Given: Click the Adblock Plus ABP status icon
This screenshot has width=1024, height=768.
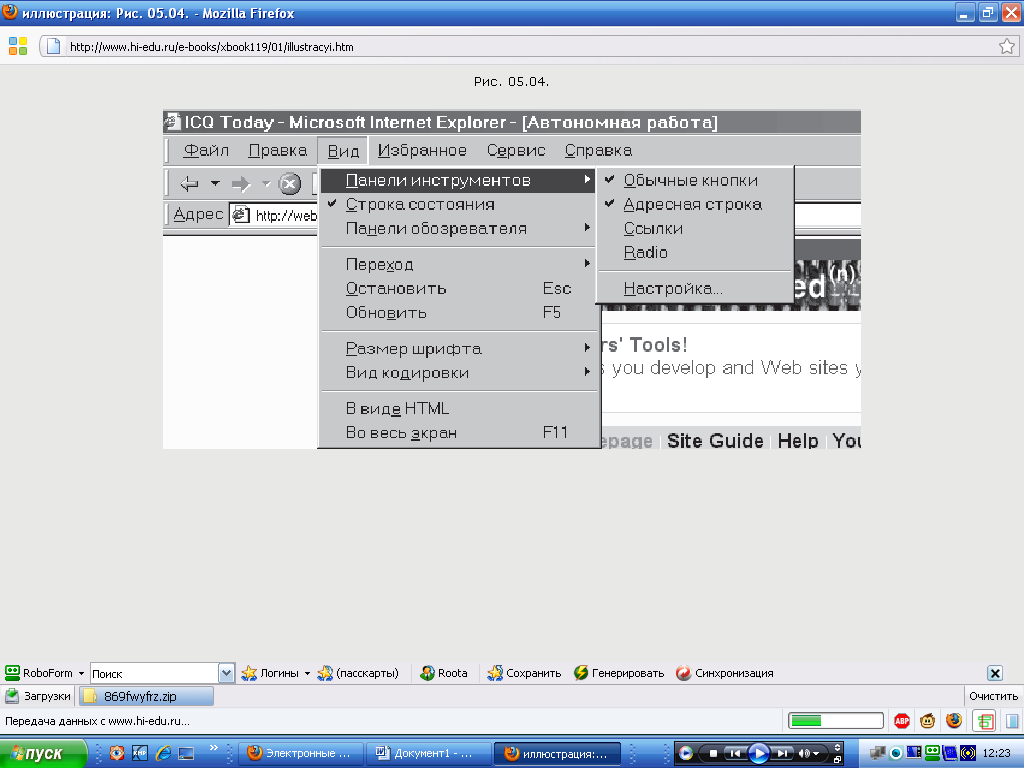Looking at the screenshot, I should (902, 721).
